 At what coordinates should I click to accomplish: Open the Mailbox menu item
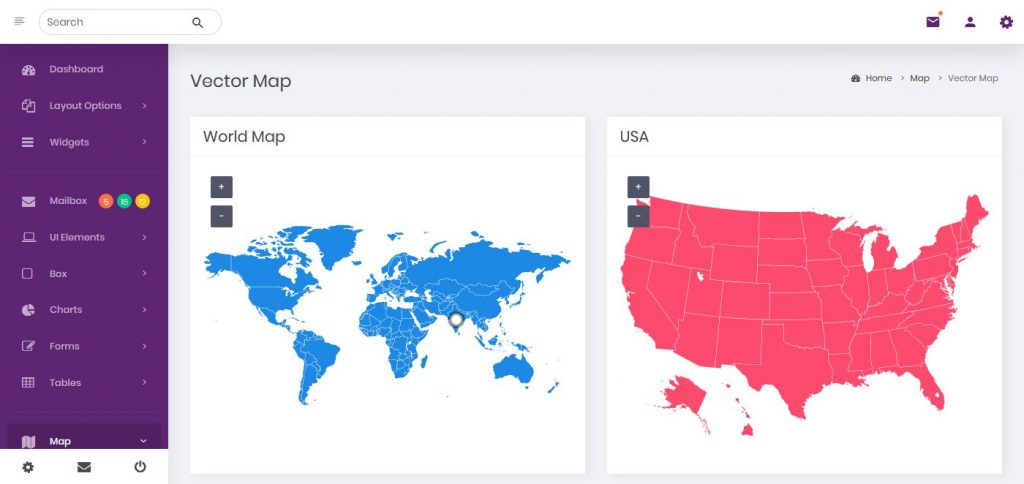click(68, 201)
